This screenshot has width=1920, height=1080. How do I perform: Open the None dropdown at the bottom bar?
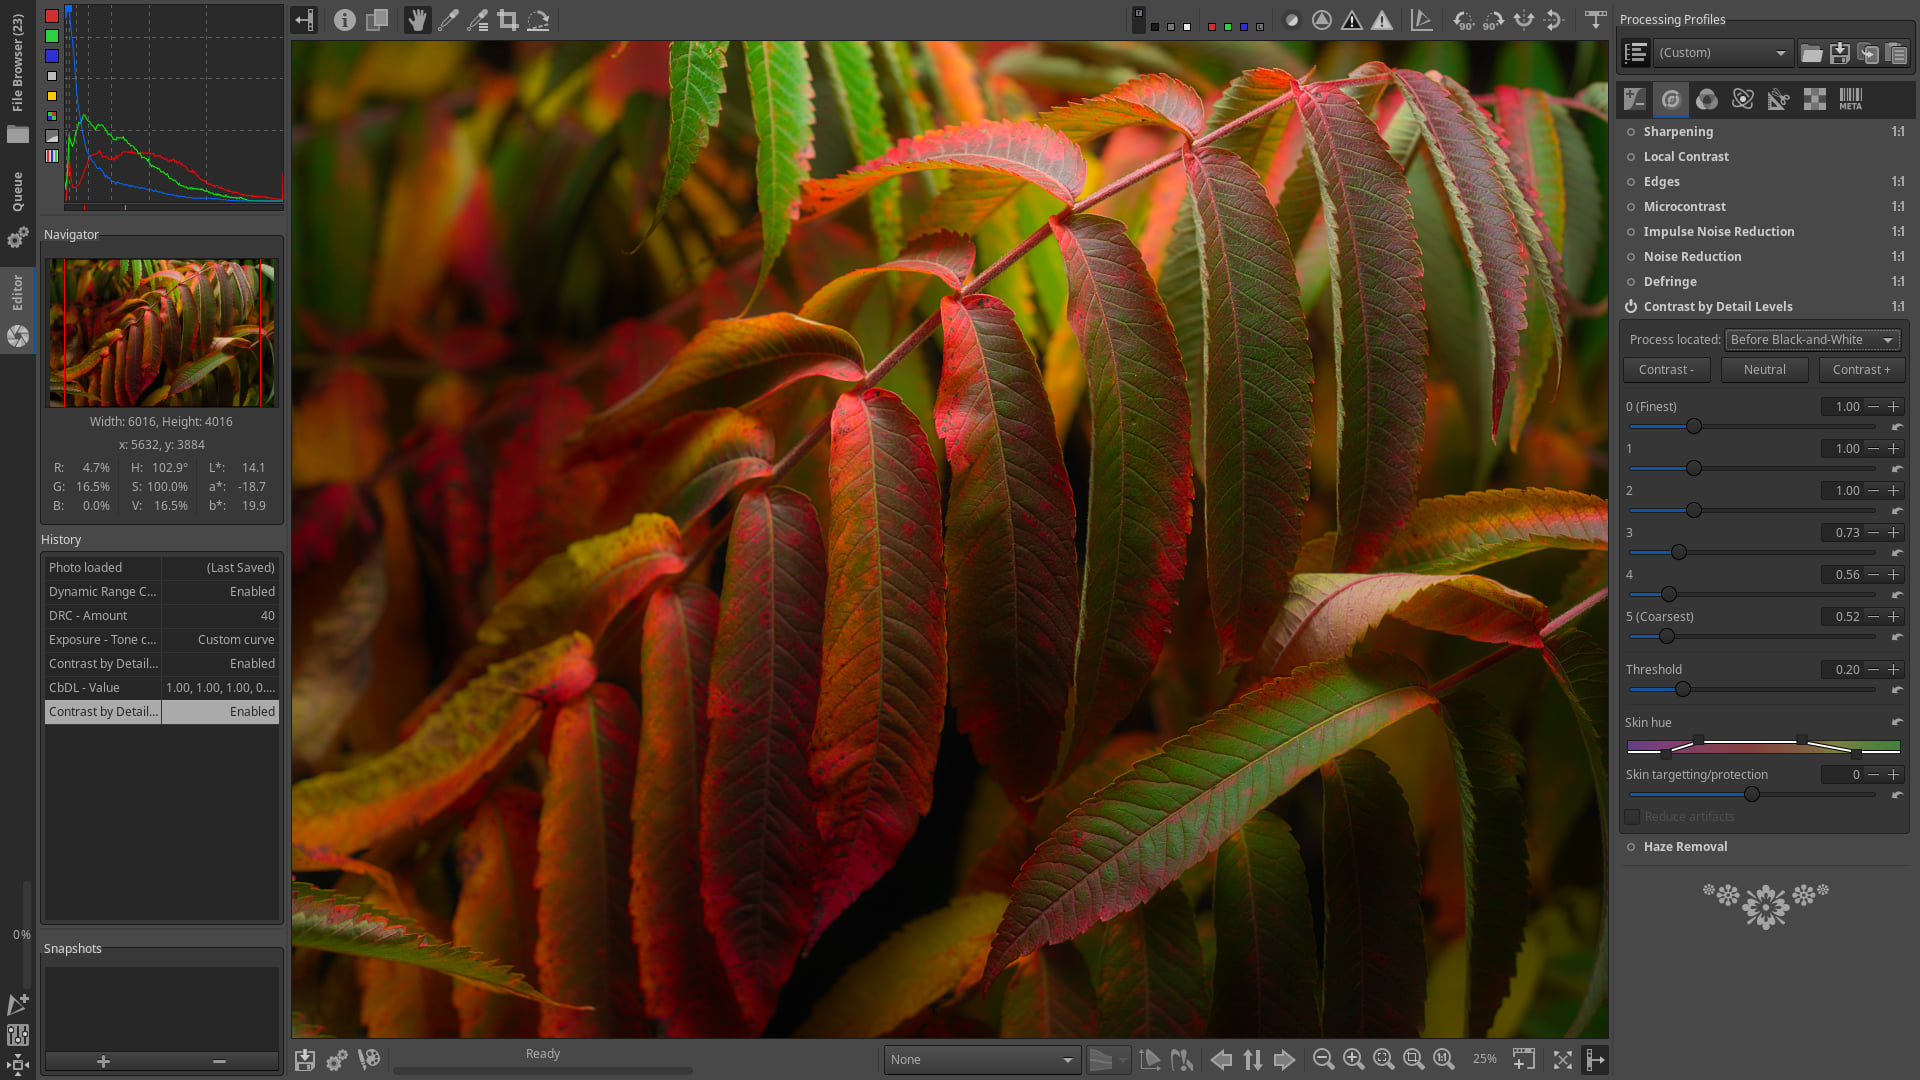(981, 1059)
